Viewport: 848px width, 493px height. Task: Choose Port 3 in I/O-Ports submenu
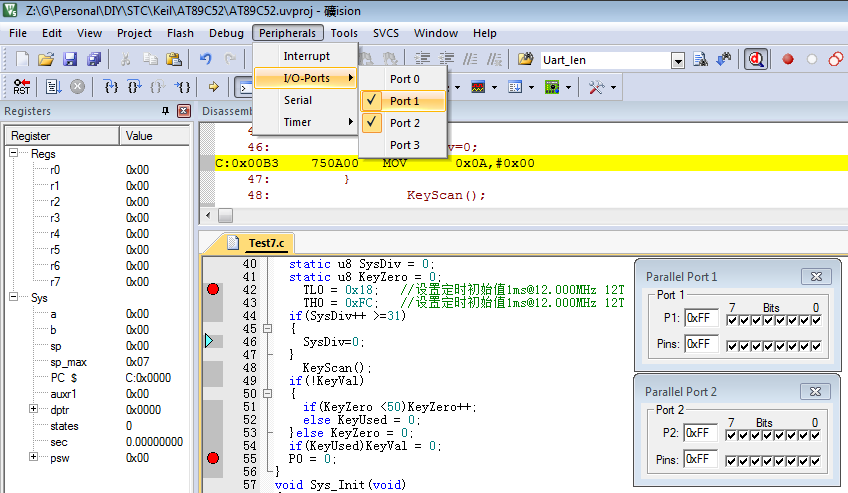pos(403,145)
